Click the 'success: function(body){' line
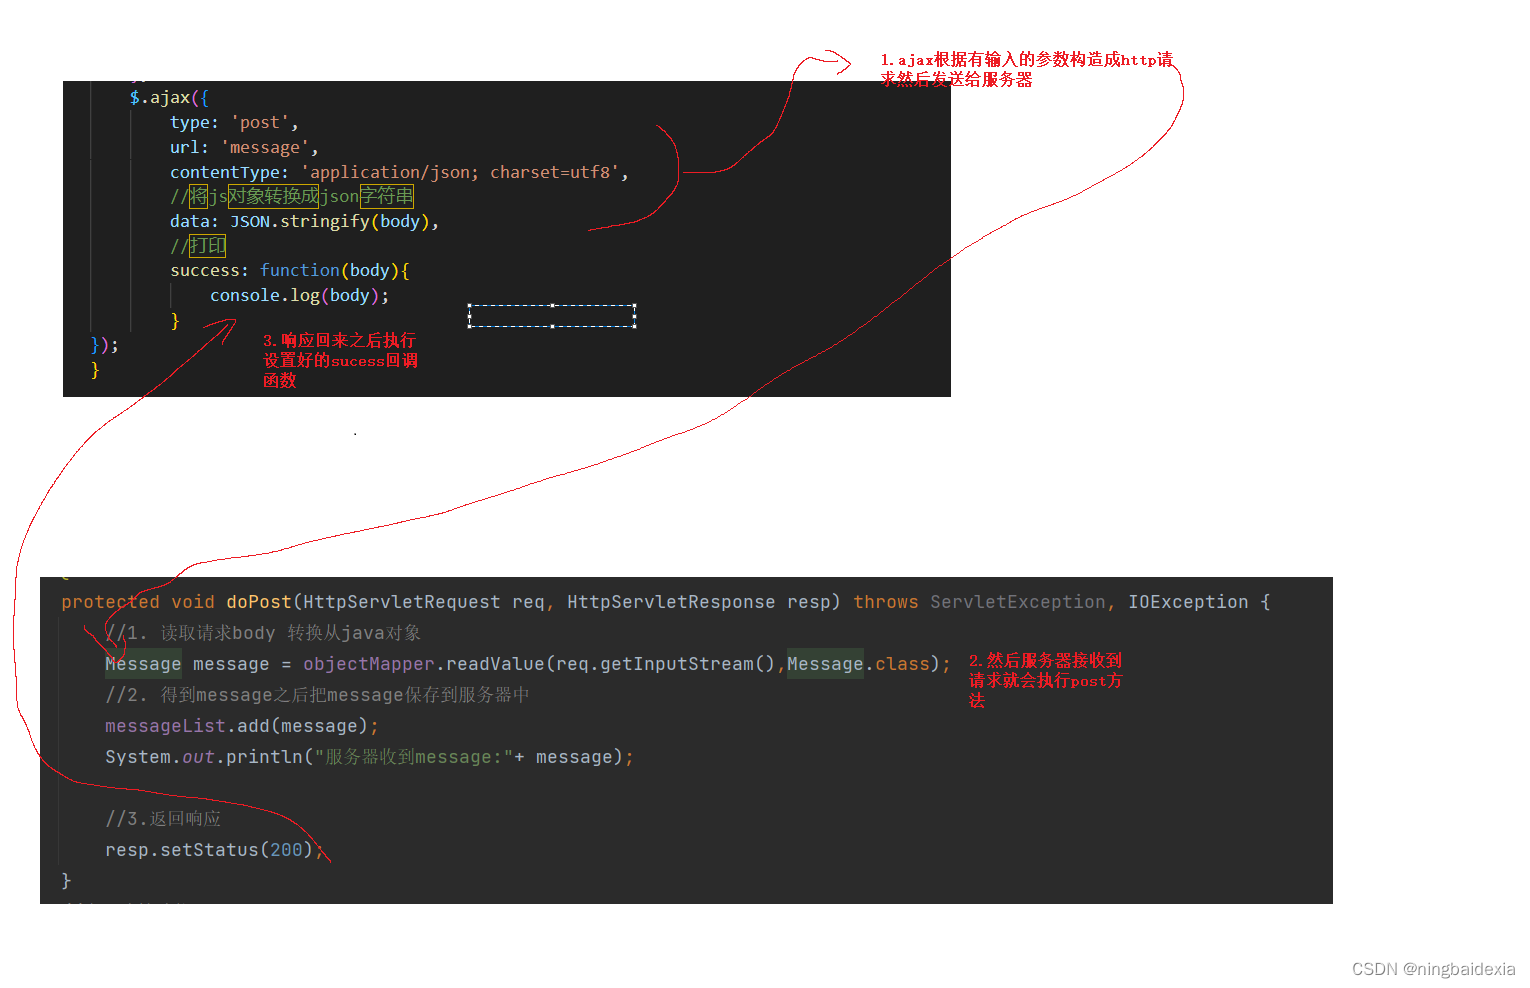Screen dimensions: 1530x988 click(290, 270)
